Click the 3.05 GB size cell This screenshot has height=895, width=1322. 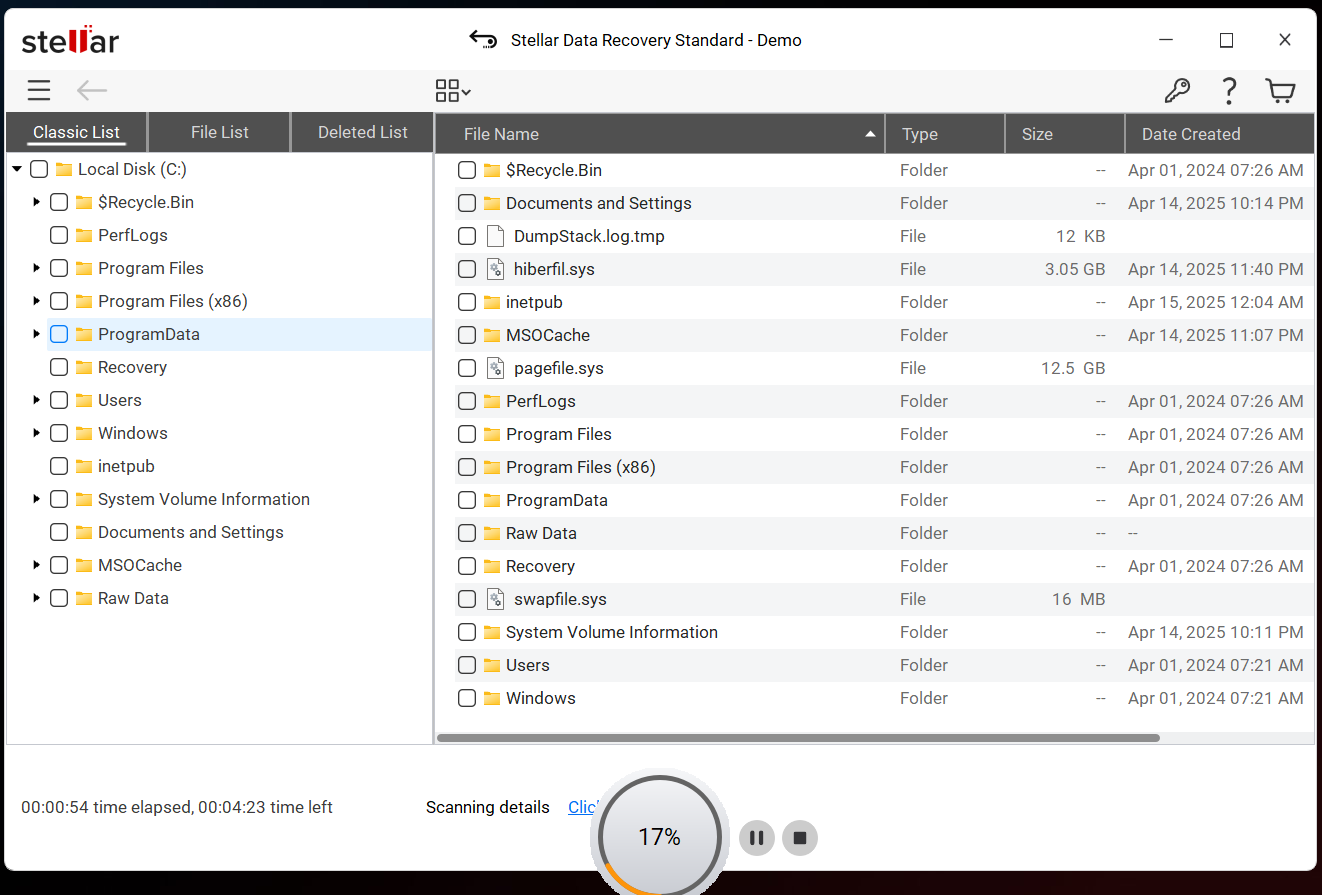tap(1075, 269)
